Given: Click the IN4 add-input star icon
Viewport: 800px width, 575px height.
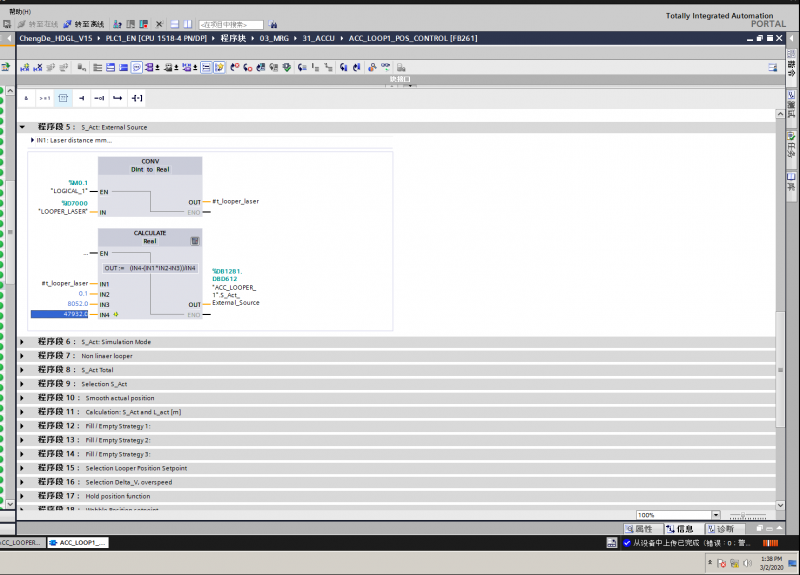Looking at the screenshot, I should 117,314.
